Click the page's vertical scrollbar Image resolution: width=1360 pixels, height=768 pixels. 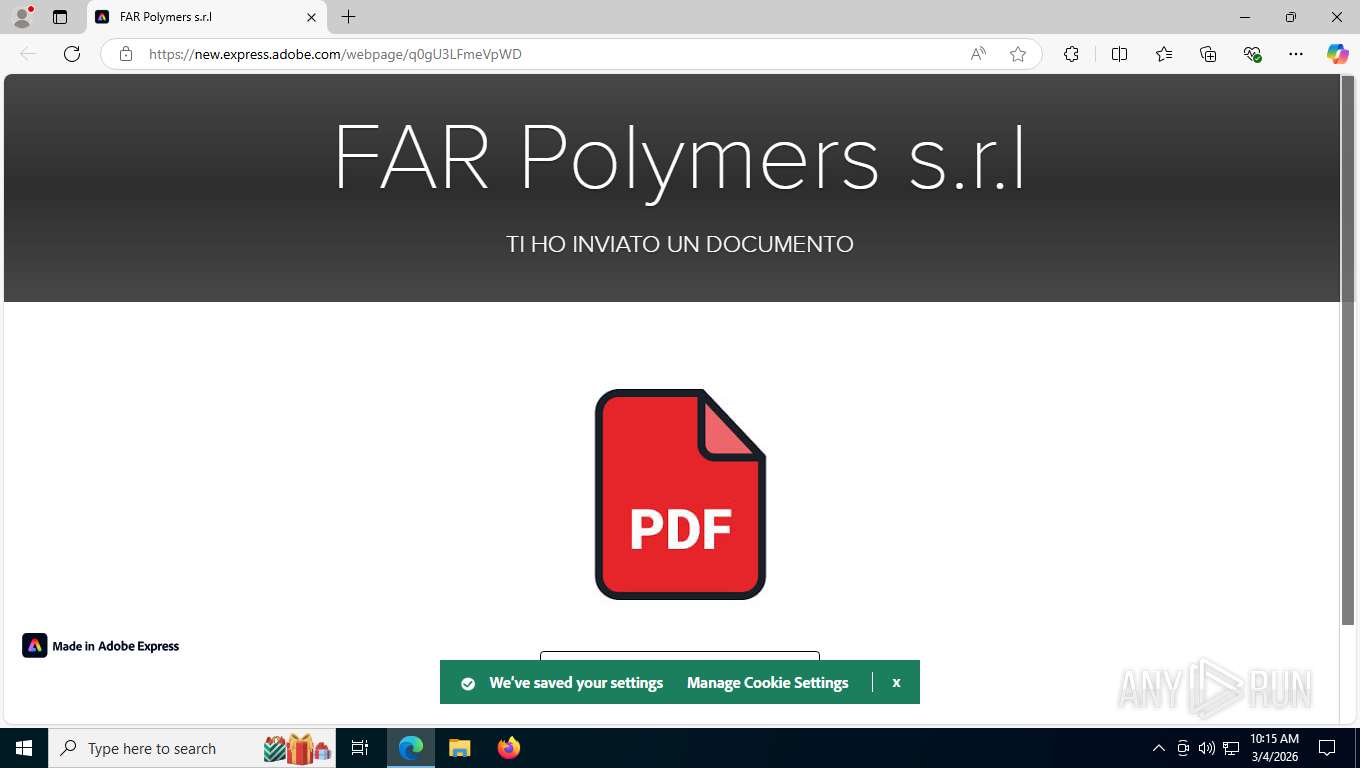1348,350
